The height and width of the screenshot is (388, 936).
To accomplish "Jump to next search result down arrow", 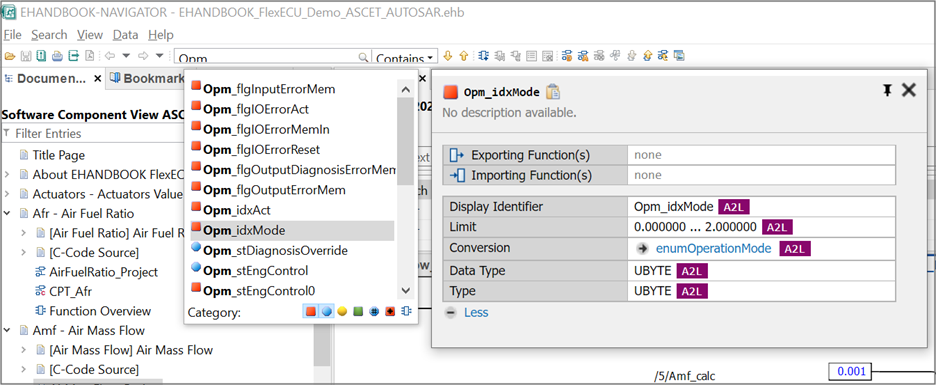I will 447,56.
